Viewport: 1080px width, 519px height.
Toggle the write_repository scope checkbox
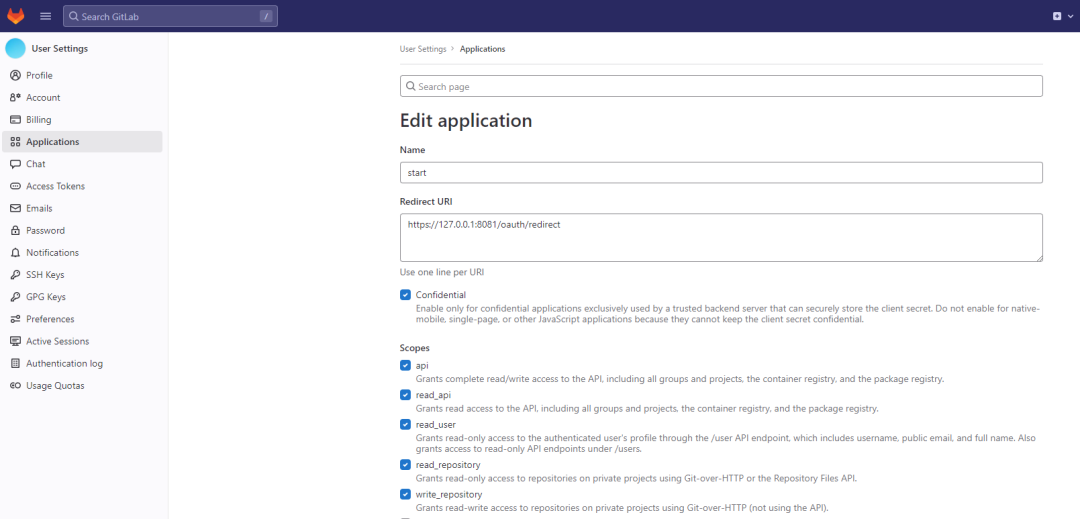pyautogui.click(x=405, y=494)
